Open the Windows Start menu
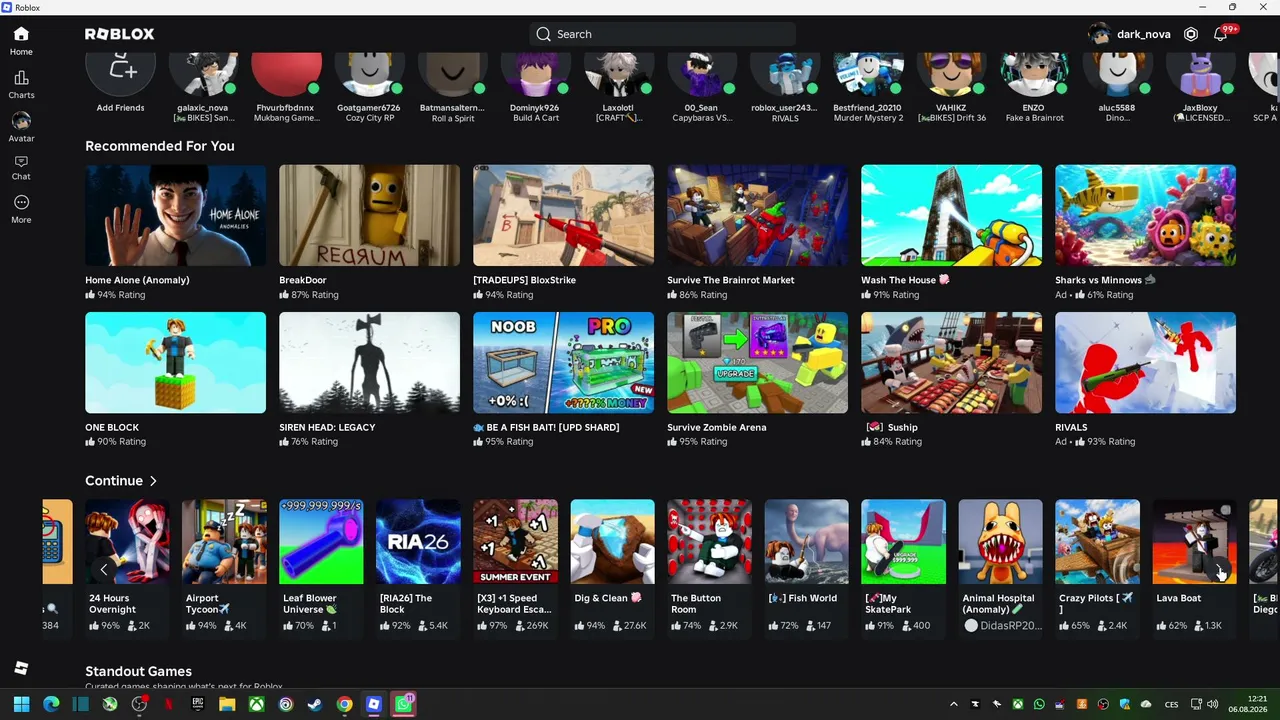 [21, 704]
